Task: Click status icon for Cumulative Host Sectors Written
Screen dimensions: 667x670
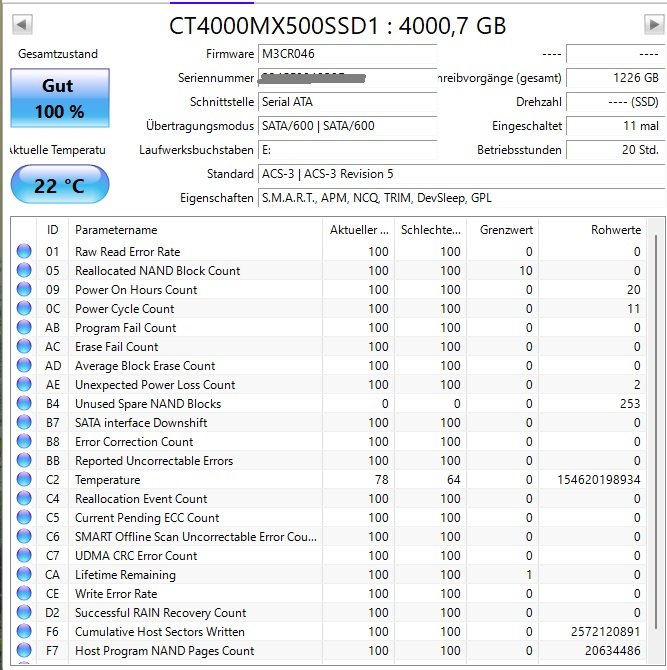Action: [x=24, y=632]
